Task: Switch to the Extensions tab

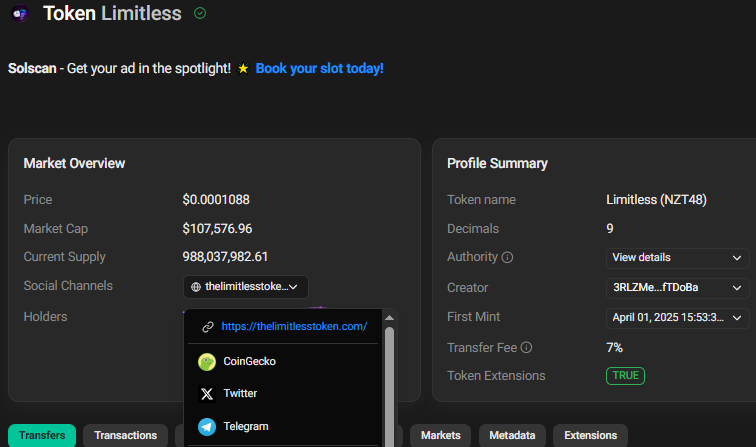Action: click(x=591, y=435)
